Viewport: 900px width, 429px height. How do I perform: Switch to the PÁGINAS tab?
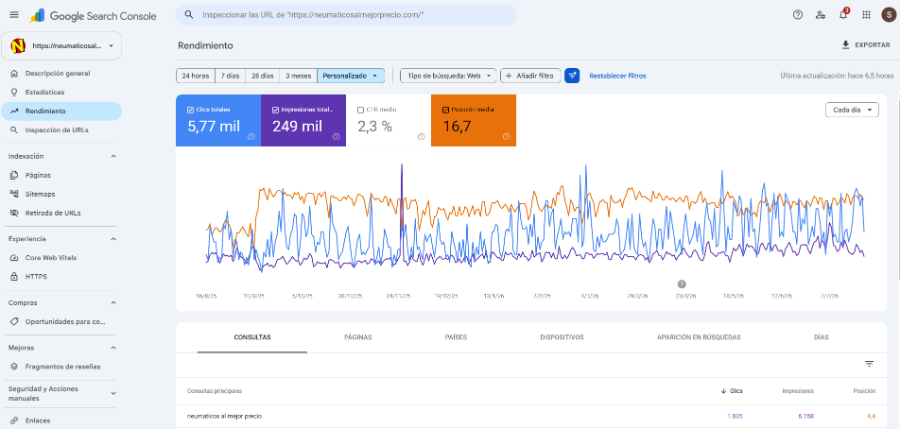pyautogui.click(x=358, y=337)
